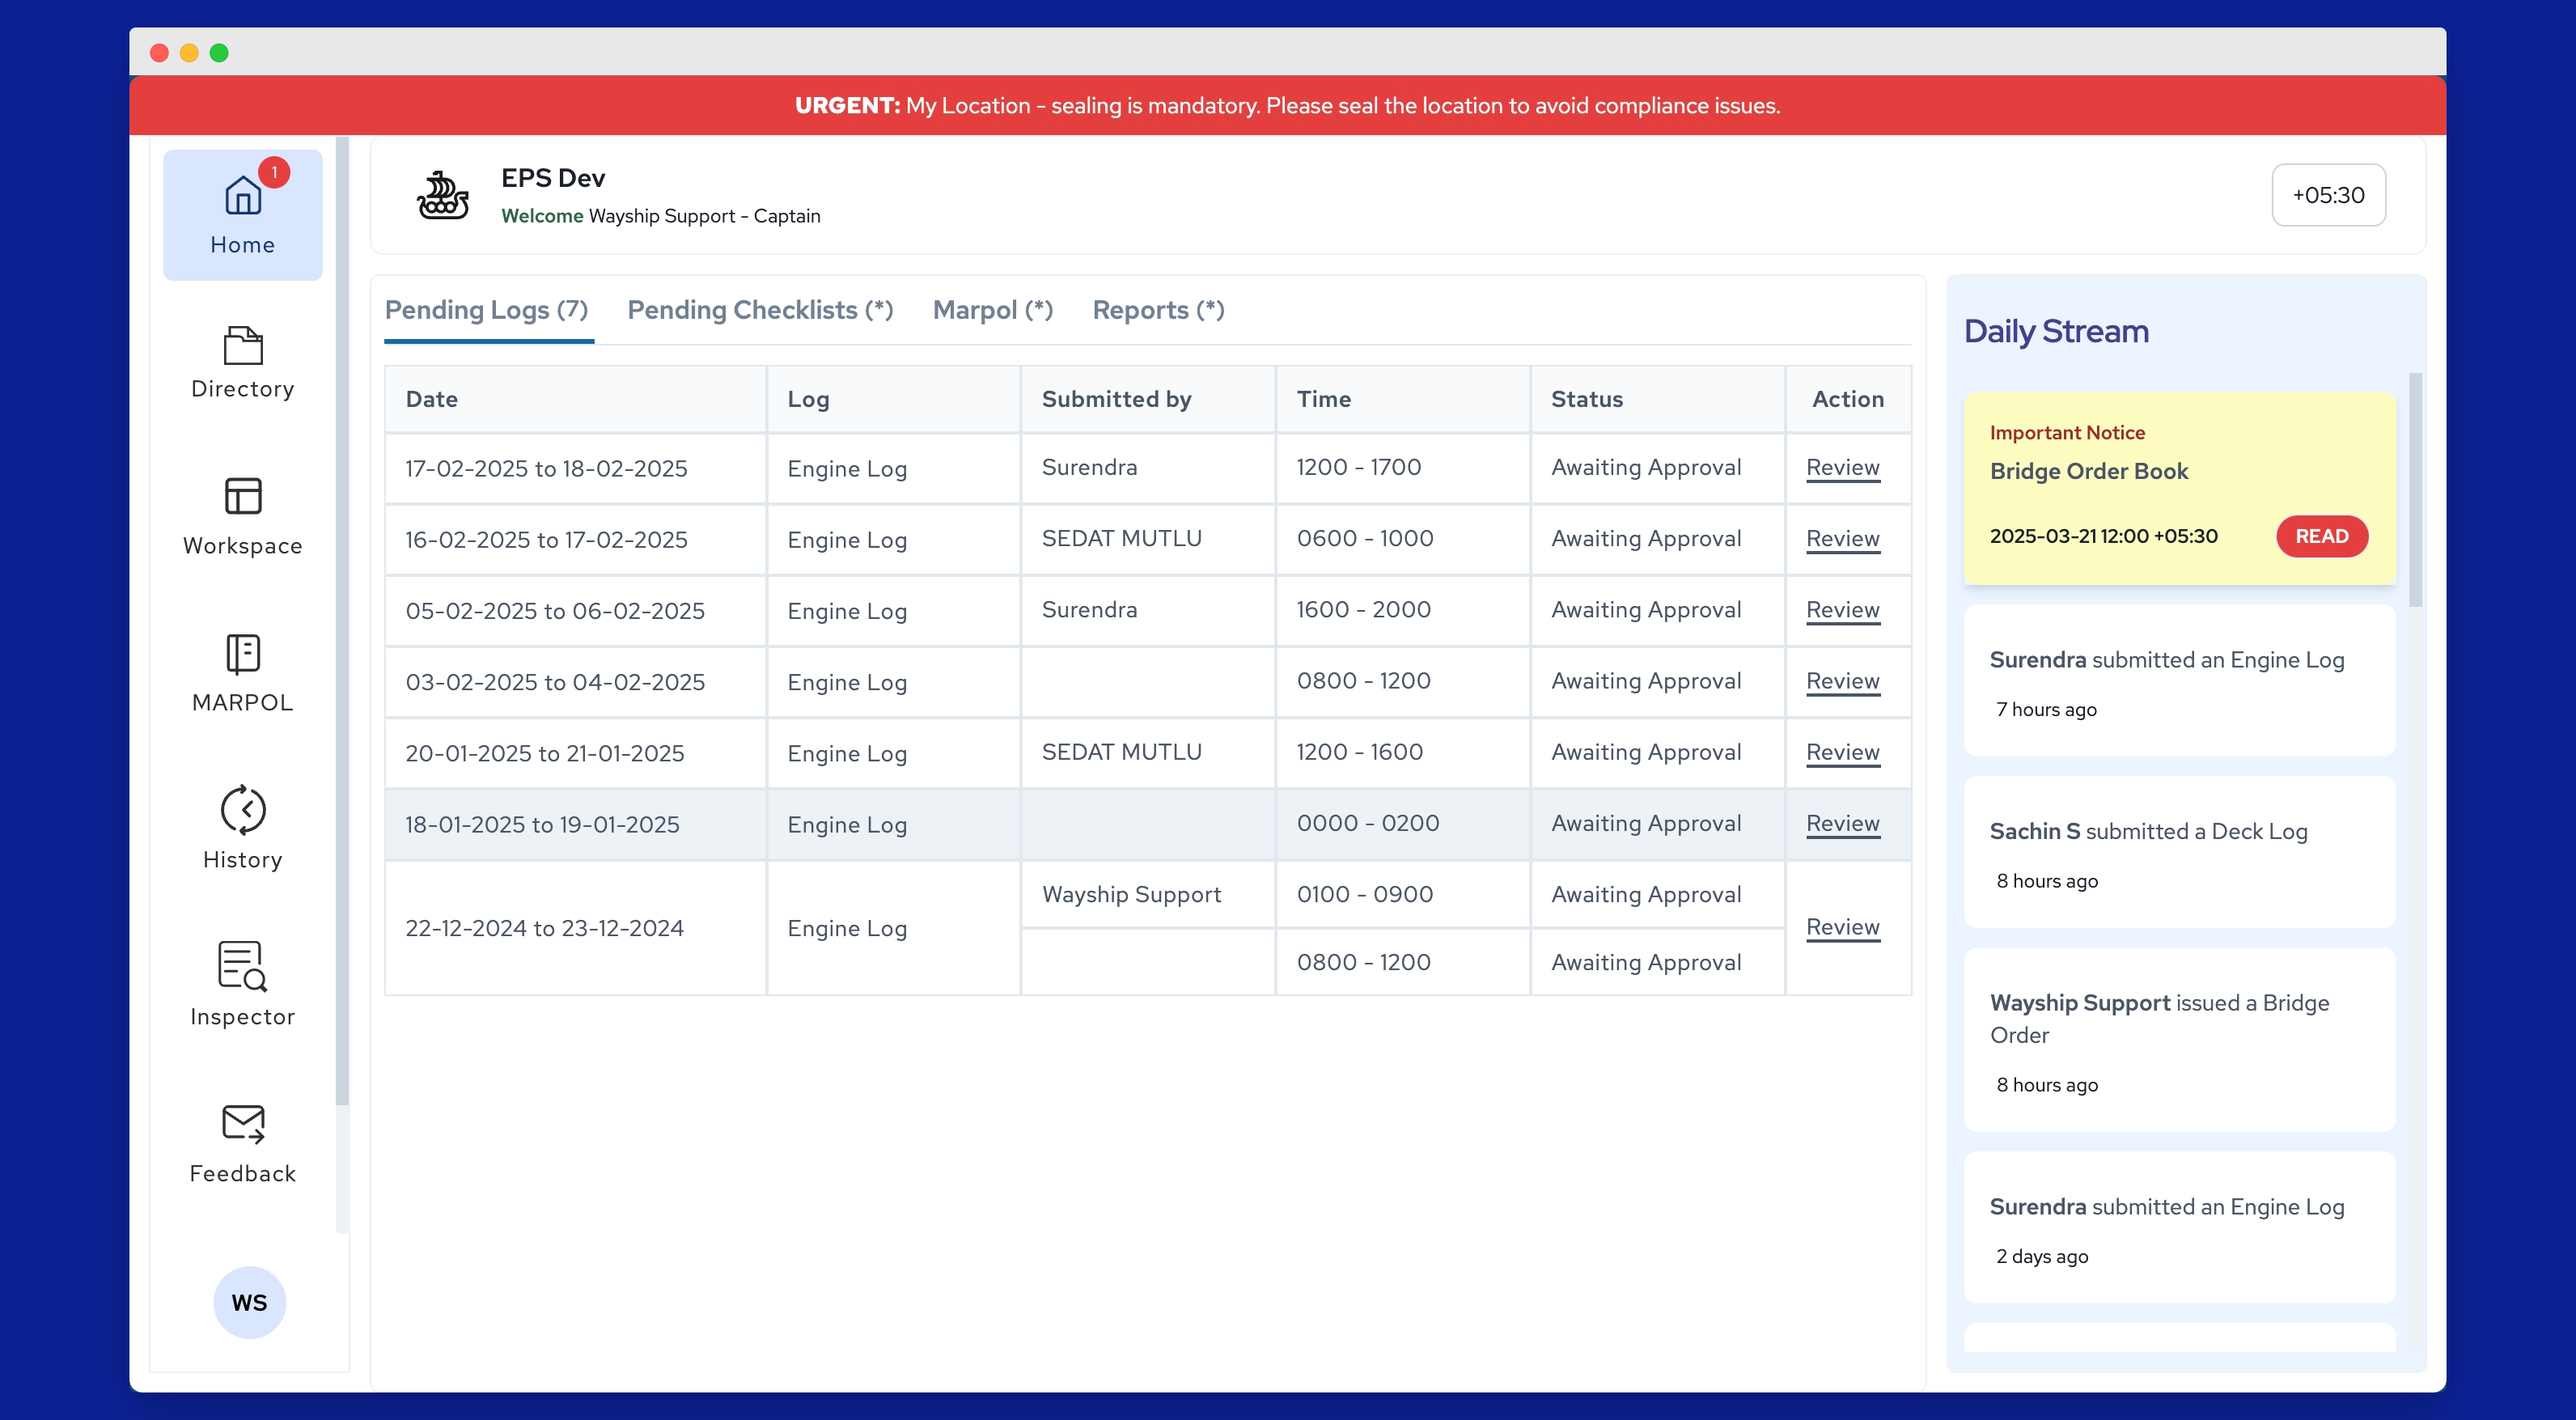Click the Daily Stream scrollbar
Viewport: 2576px width, 1420px height.
(x=2415, y=490)
